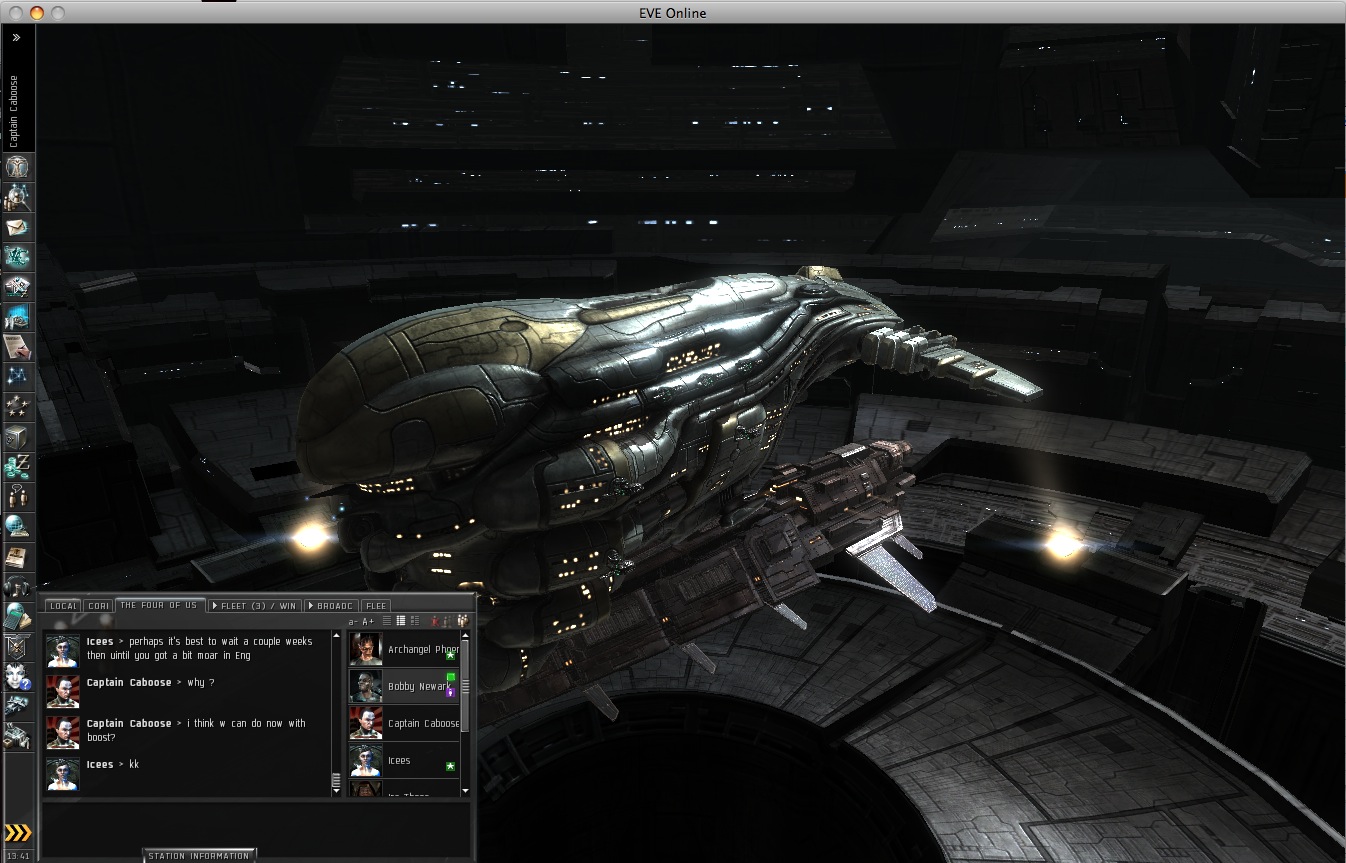Expand the sidebar with the double chevron
1346x863 pixels.
(x=16, y=38)
